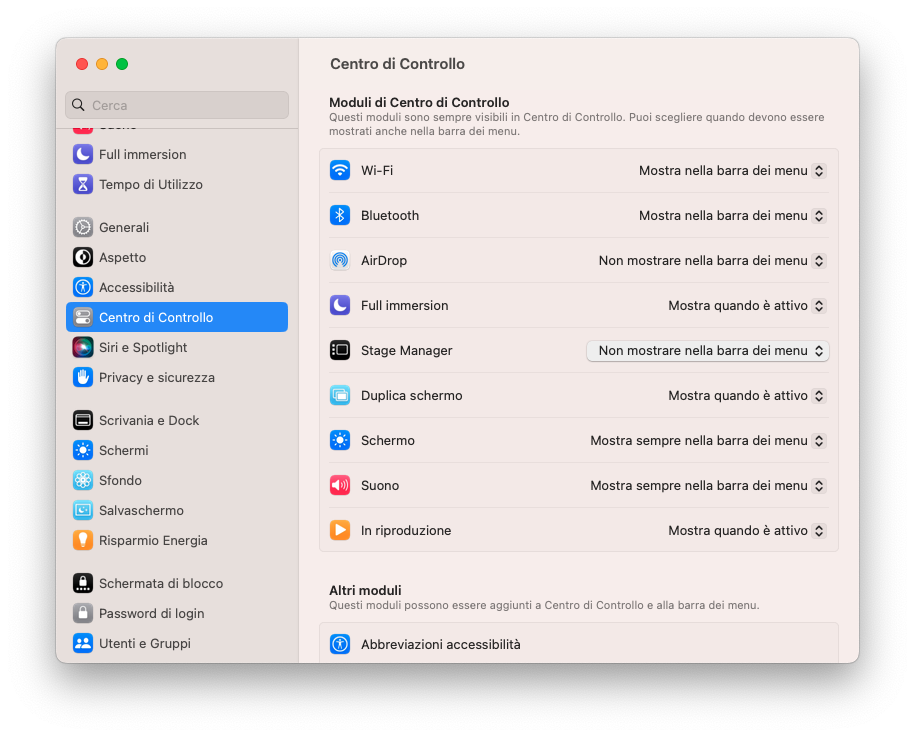Click the AirDrop label text
The width and height of the screenshot is (915, 737).
384,260
